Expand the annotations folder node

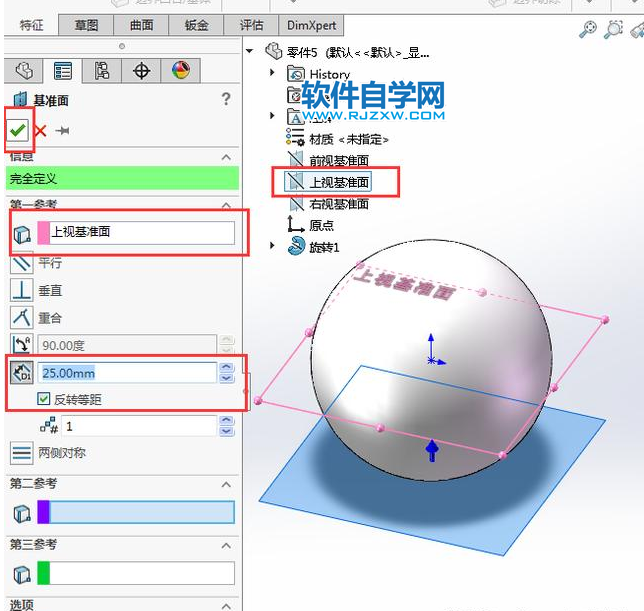(x=272, y=115)
